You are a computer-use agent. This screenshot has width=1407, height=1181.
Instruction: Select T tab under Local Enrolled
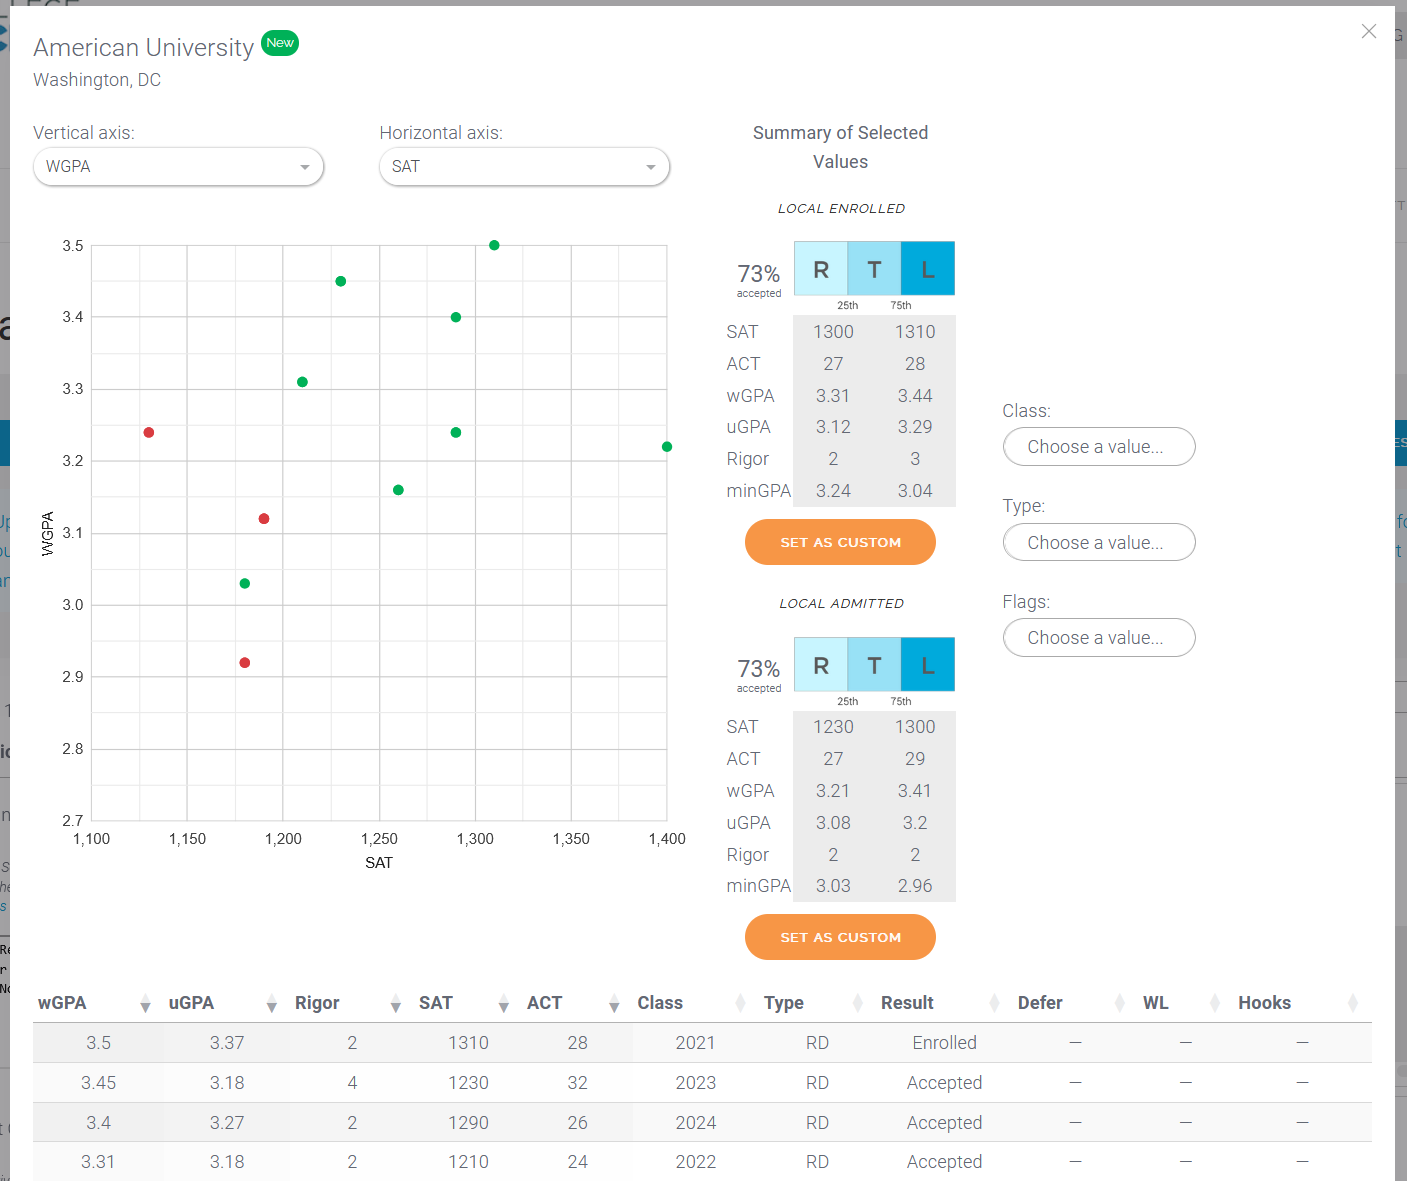point(875,269)
